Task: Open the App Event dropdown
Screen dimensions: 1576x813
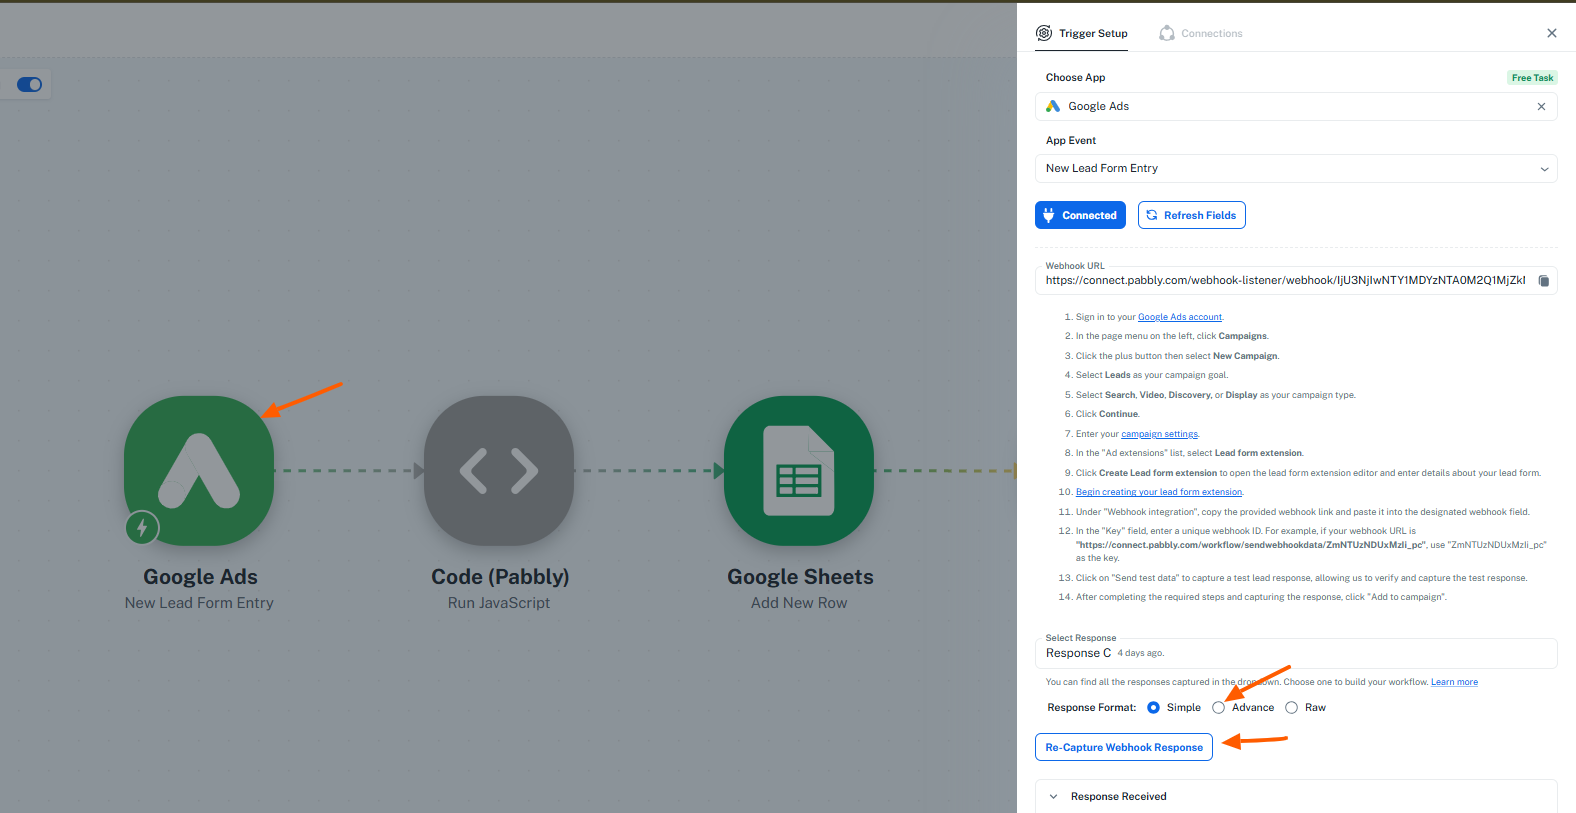Action: tap(1295, 169)
